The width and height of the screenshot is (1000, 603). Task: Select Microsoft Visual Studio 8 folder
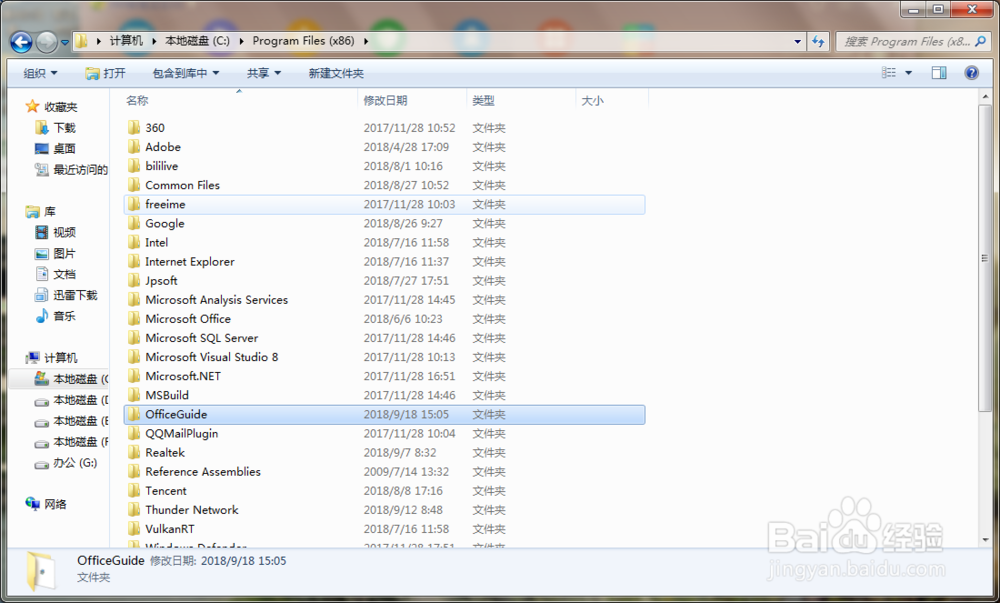pos(211,357)
